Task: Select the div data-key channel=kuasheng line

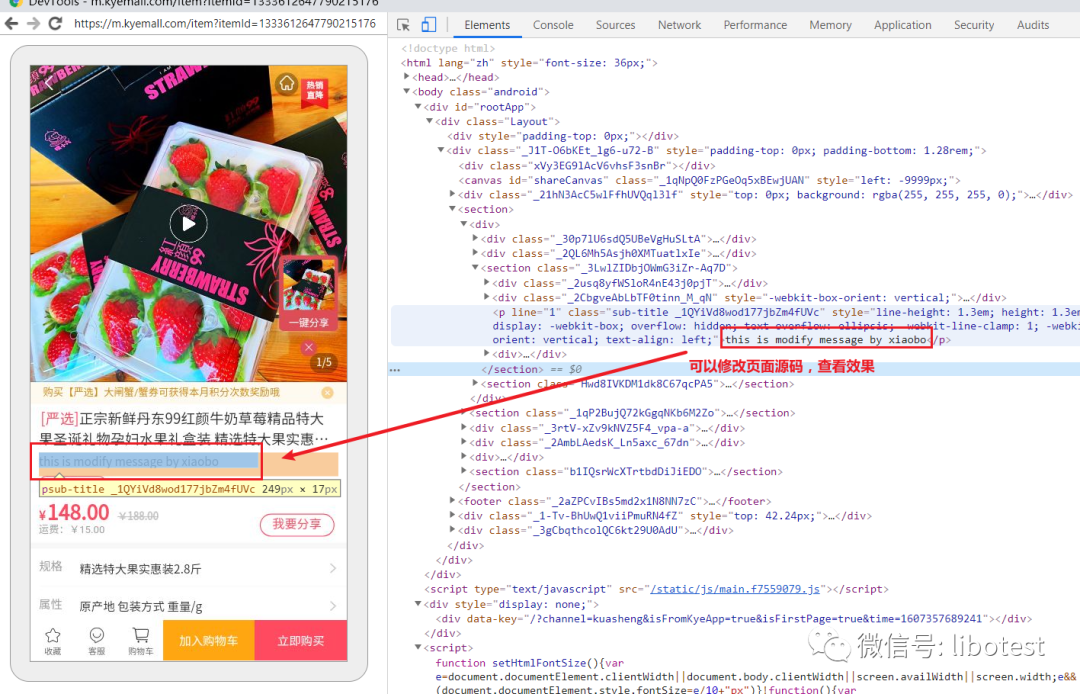Action: pyautogui.click(x=734, y=619)
